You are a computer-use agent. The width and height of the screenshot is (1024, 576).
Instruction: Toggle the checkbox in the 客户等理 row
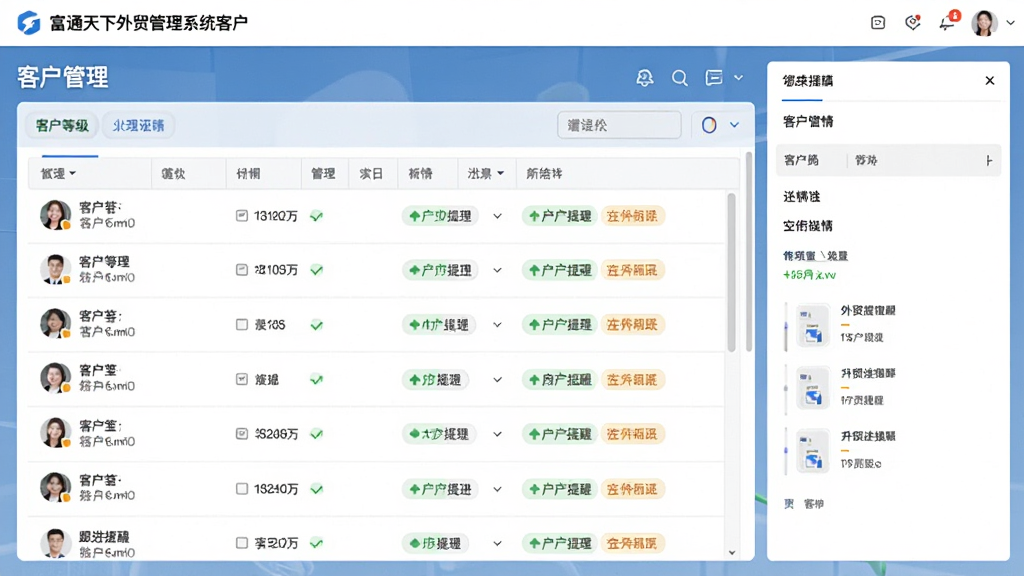click(242, 270)
